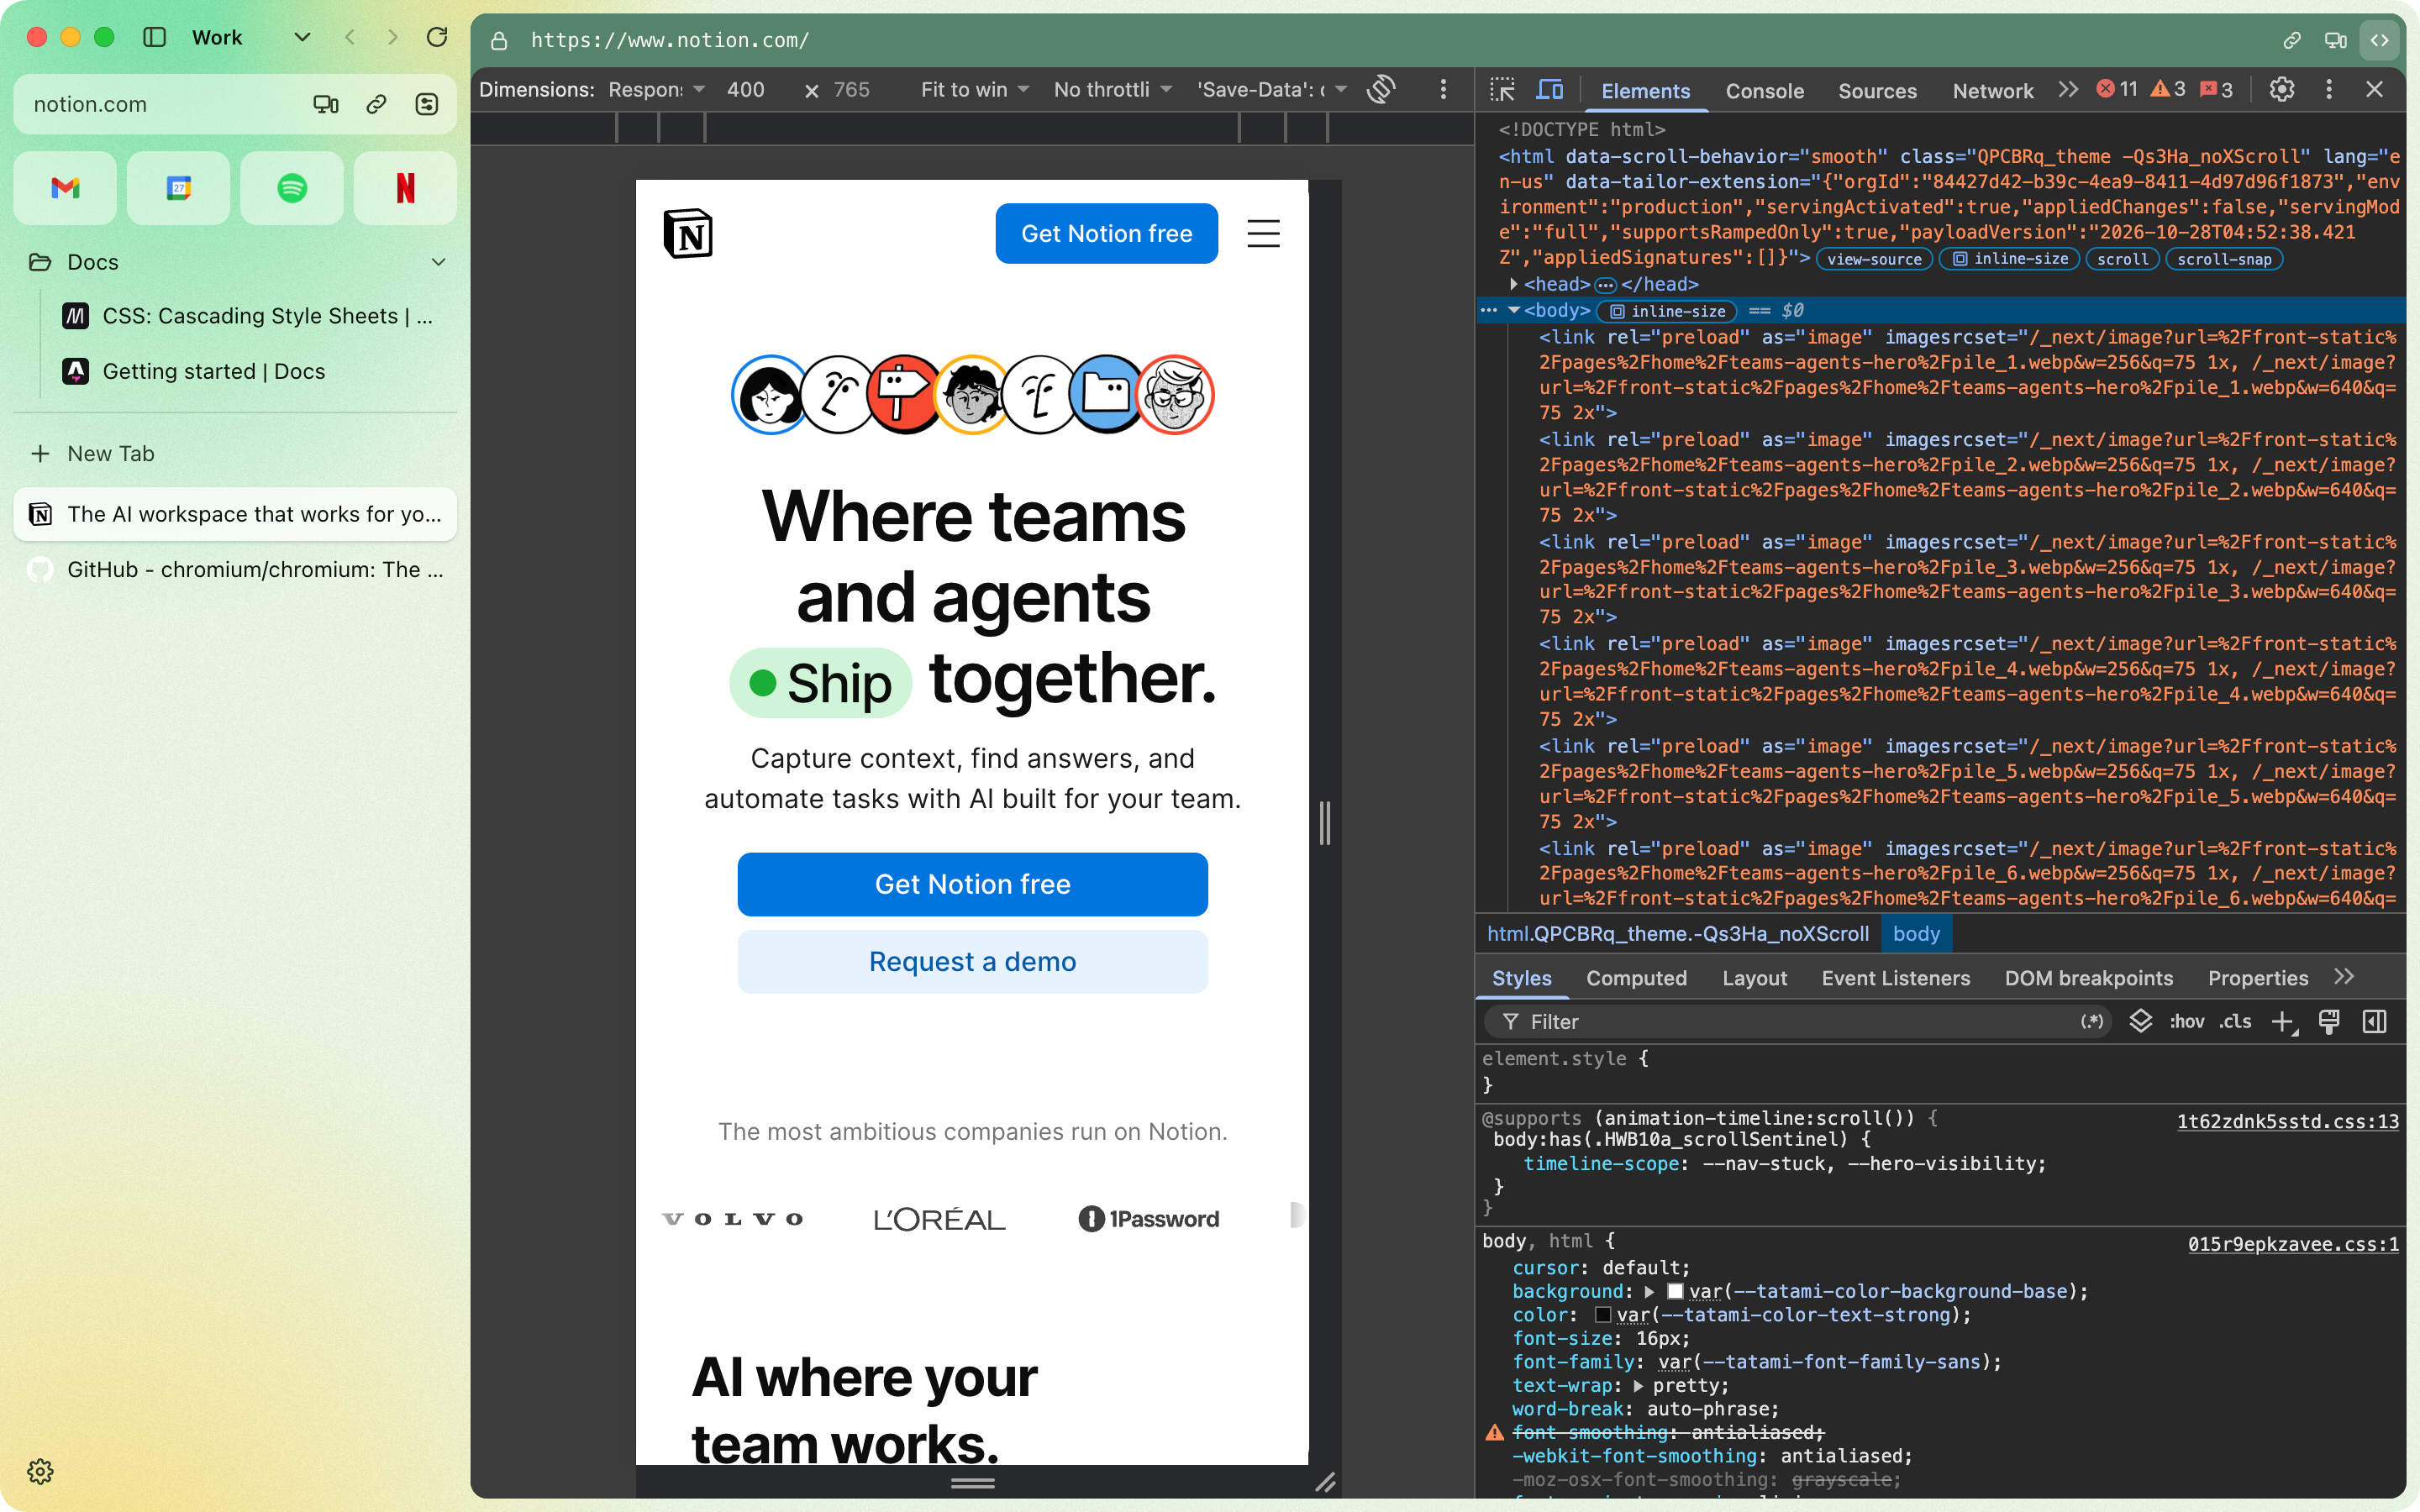This screenshot has width=2420, height=1512.
Task: Open the Save-Data dropdown
Action: tap(1272, 90)
